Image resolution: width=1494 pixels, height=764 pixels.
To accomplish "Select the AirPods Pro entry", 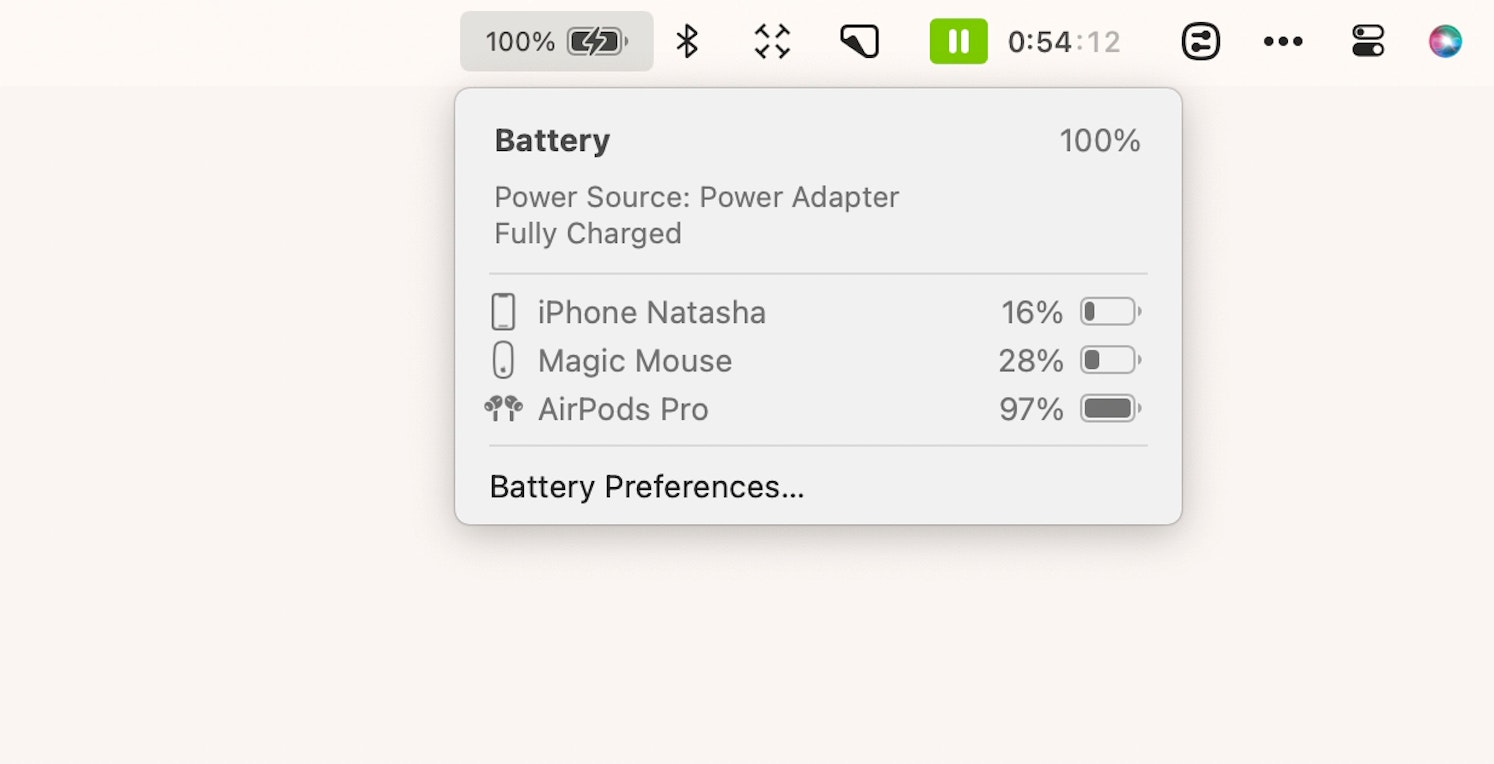I will [x=623, y=408].
